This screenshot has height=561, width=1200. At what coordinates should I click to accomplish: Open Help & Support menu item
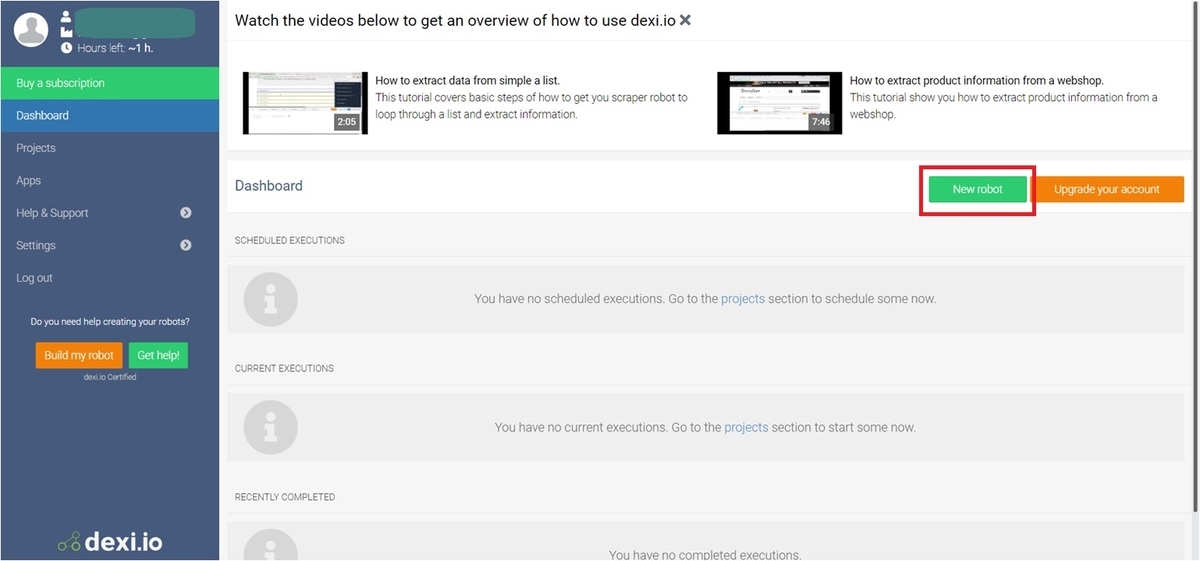53,213
